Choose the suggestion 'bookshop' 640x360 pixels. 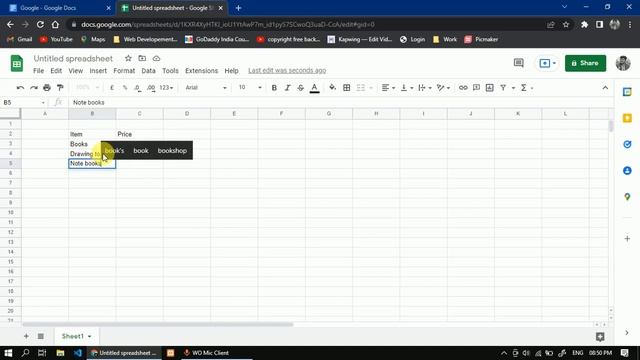[172, 151]
